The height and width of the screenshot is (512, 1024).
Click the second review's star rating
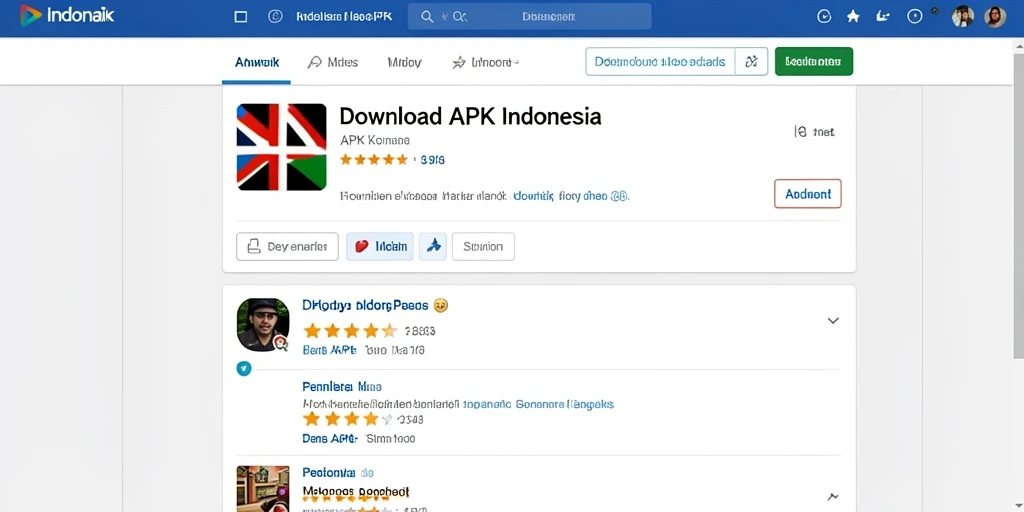point(349,419)
